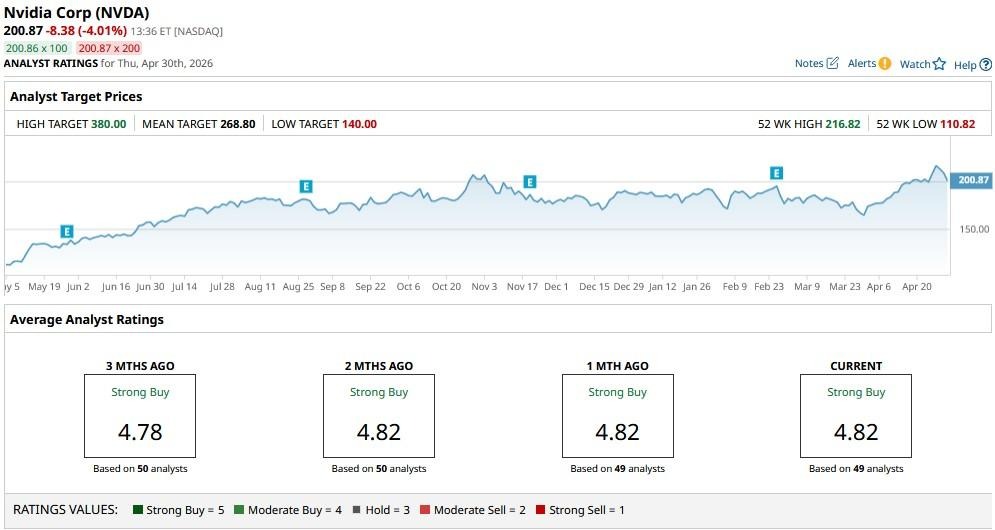Click 'Based on 50 analysts' under 3 MTHS AGO
The image size is (995, 530).
pos(140,469)
